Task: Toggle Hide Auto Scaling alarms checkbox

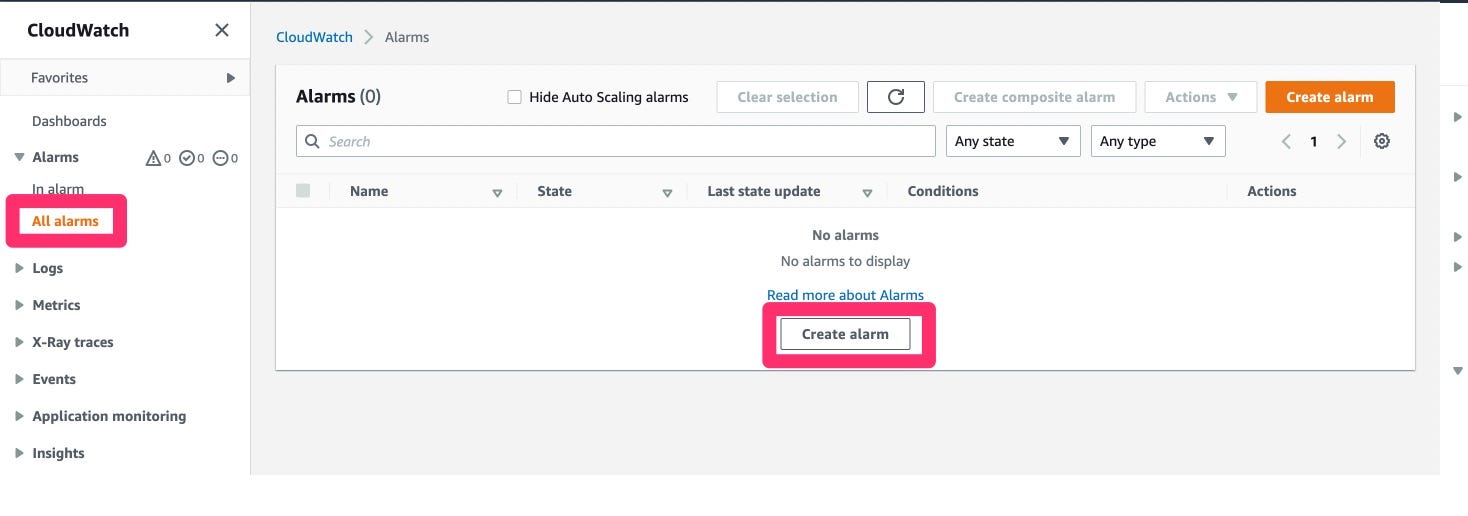Action: click(514, 97)
